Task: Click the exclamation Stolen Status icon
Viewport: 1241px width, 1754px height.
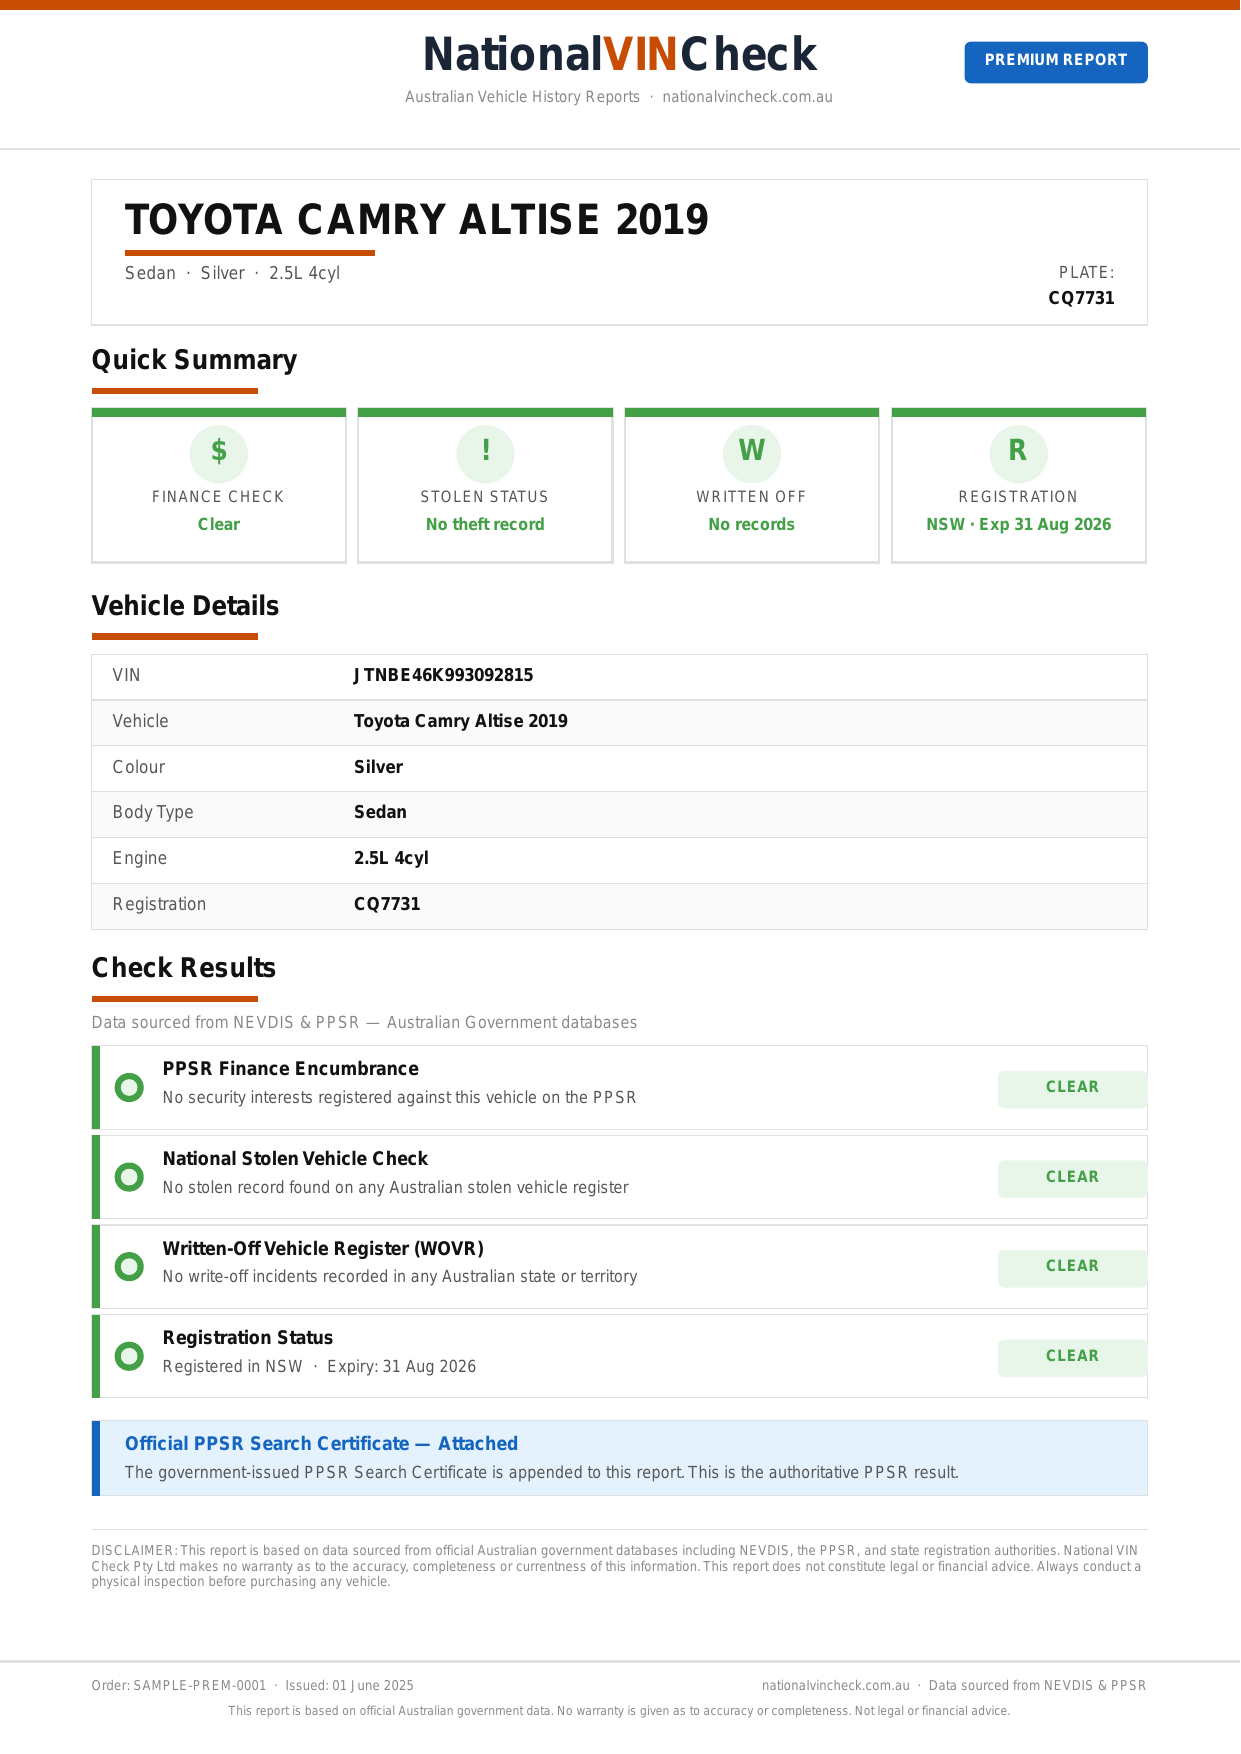Action: click(x=485, y=453)
